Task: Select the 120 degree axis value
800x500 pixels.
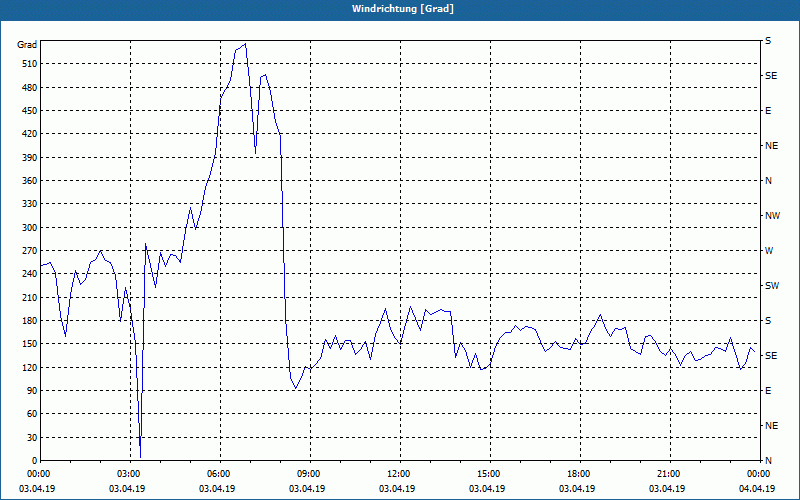Action: (x=30, y=367)
